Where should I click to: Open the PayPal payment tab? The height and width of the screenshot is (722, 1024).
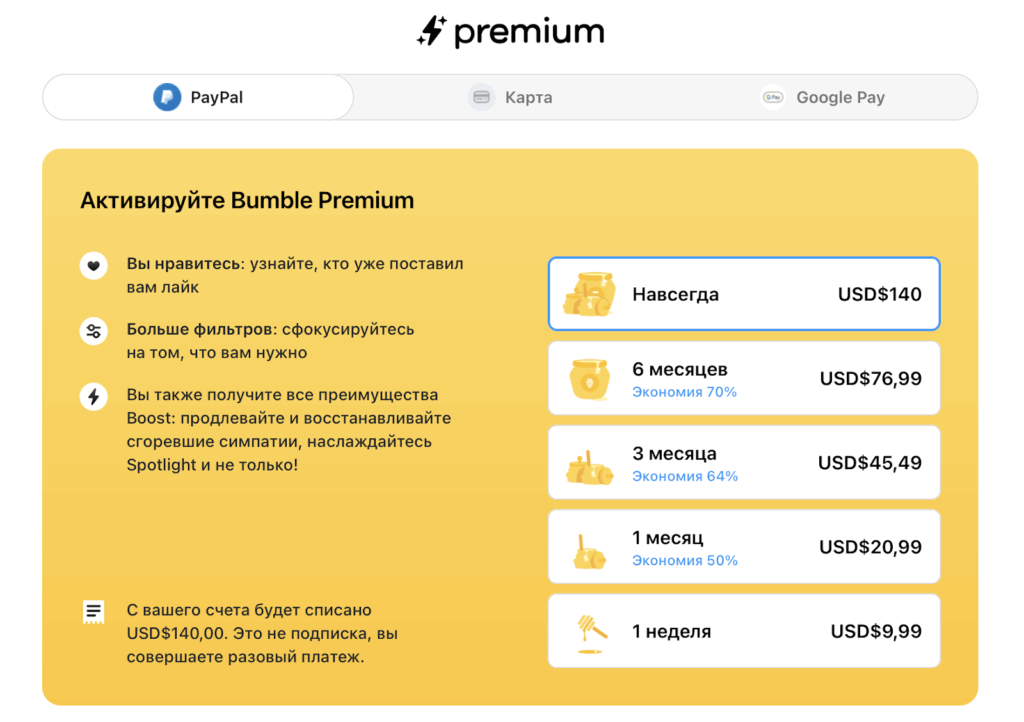click(197, 97)
